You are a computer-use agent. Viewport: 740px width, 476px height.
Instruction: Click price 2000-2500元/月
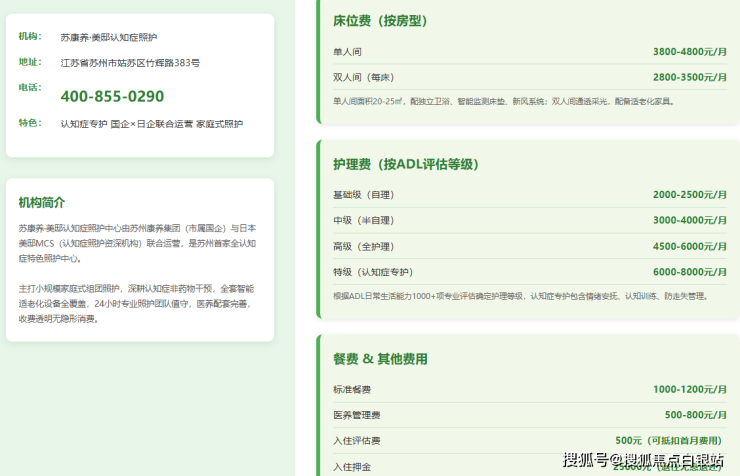click(690, 194)
